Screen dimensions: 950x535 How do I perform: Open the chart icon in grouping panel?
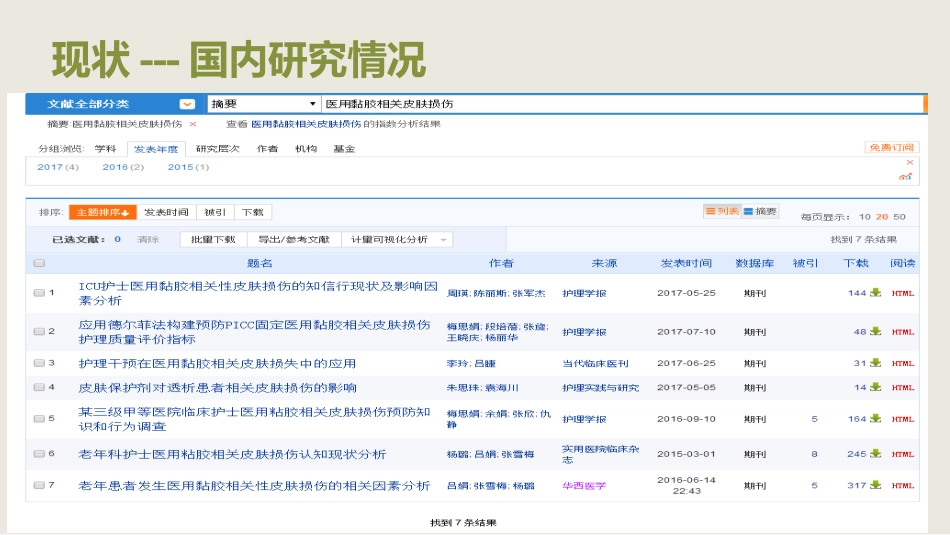tap(906, 176)
